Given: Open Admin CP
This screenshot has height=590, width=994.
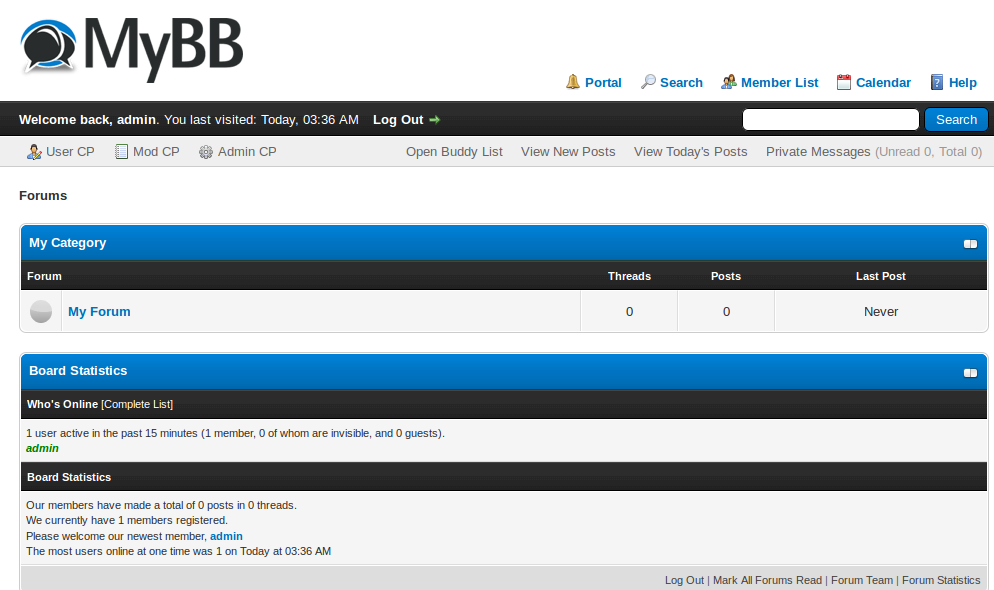Looking at the screenshot, I should click(247, 151).
